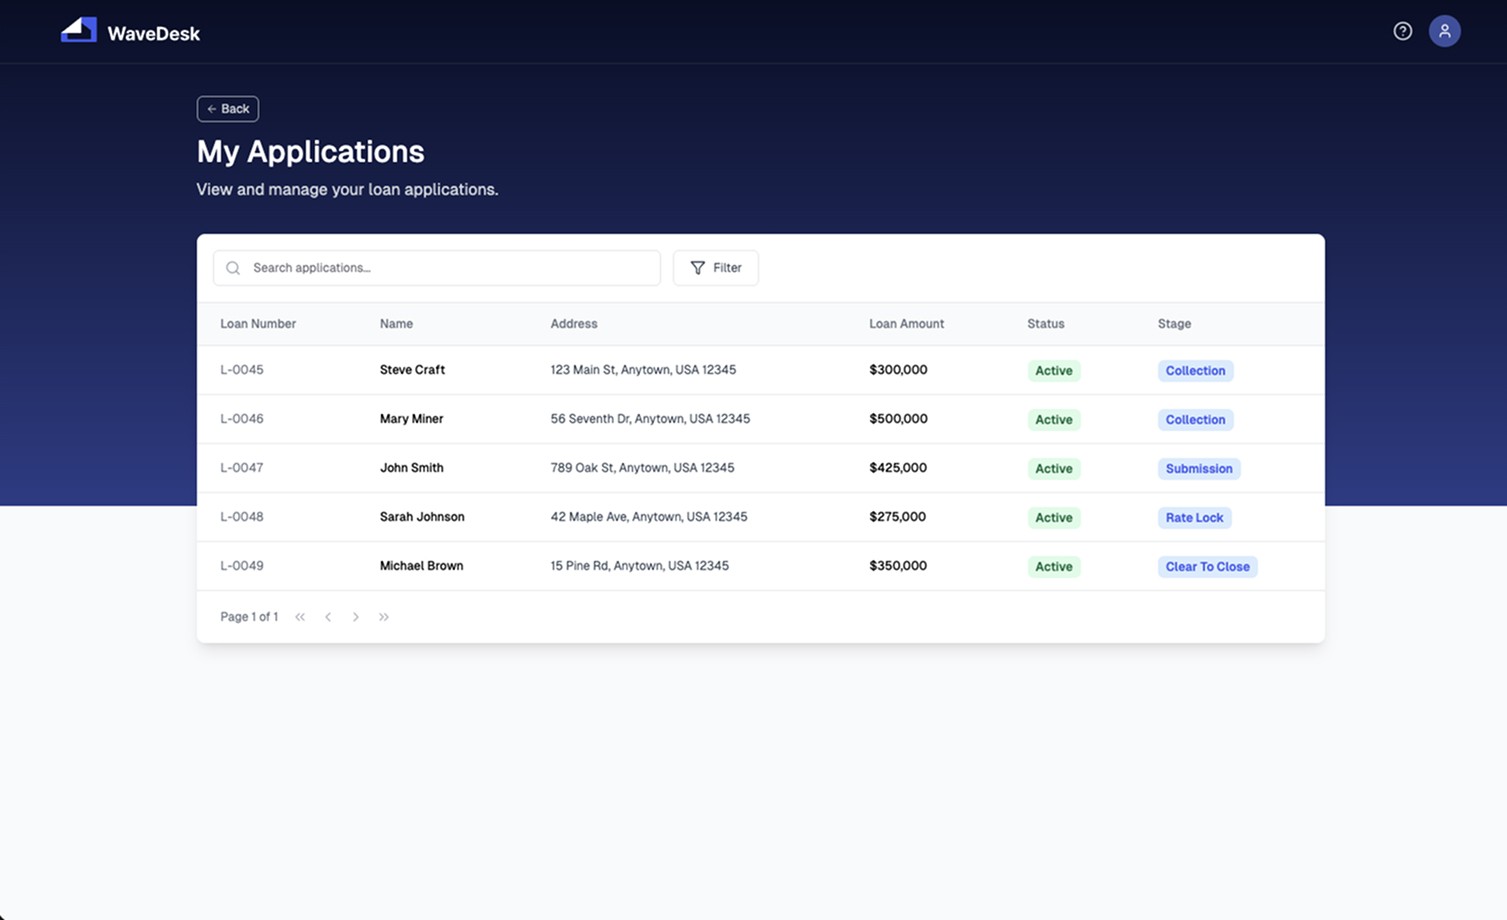Click the Clear To Close link for Michael Brown
Viewport: 1507px width, 920px height.
click(1207, 566)
